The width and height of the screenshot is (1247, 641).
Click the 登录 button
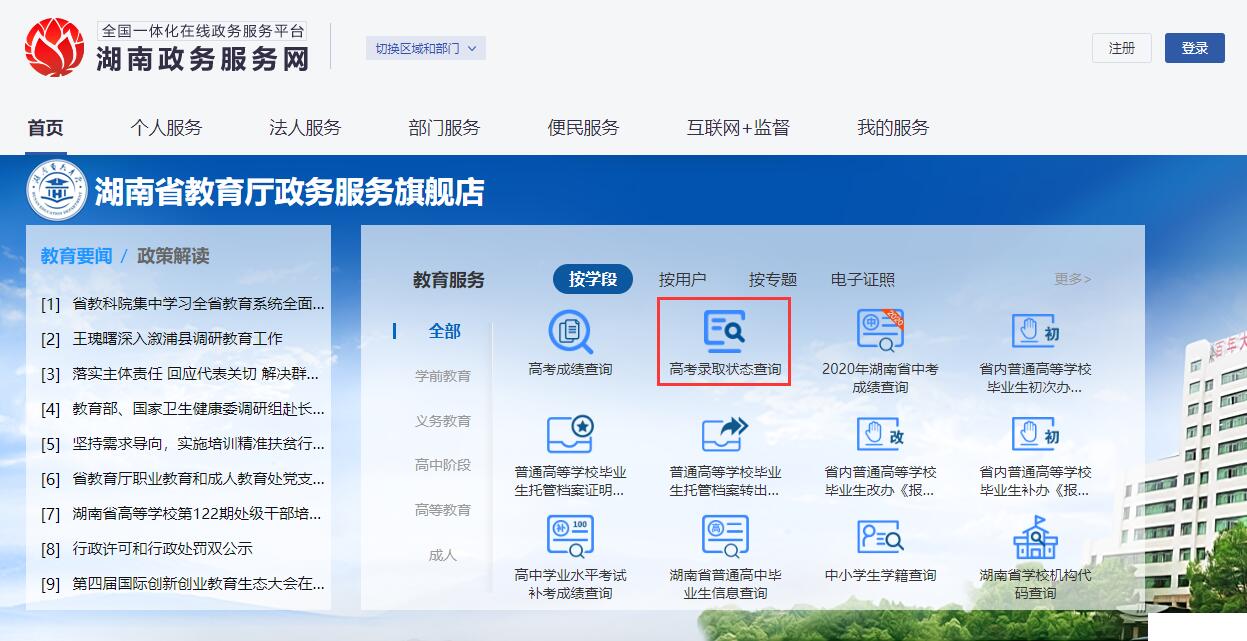click(1195, 48)
